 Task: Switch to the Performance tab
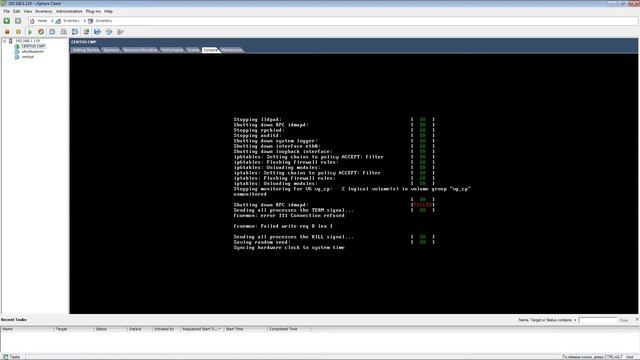172,50
